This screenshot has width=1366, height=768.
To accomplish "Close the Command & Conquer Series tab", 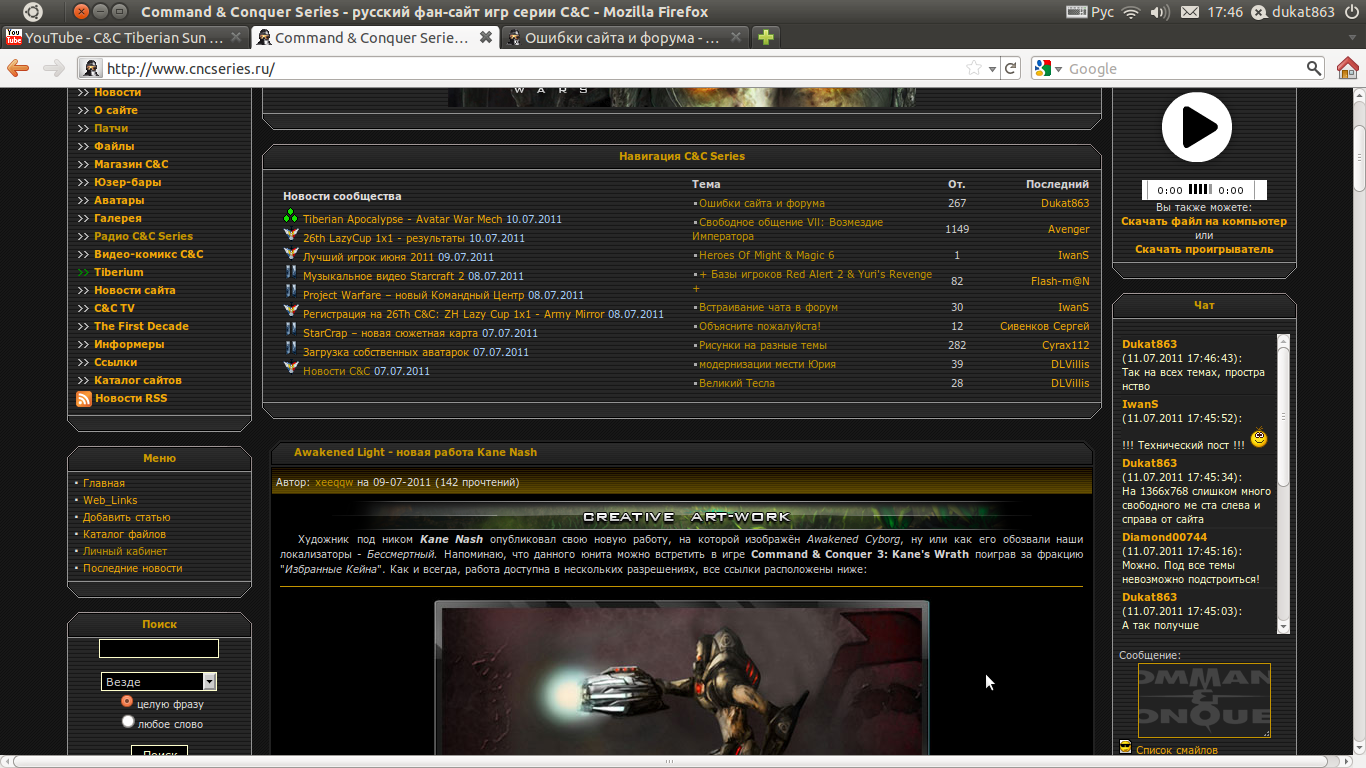I will click(485, 38).
